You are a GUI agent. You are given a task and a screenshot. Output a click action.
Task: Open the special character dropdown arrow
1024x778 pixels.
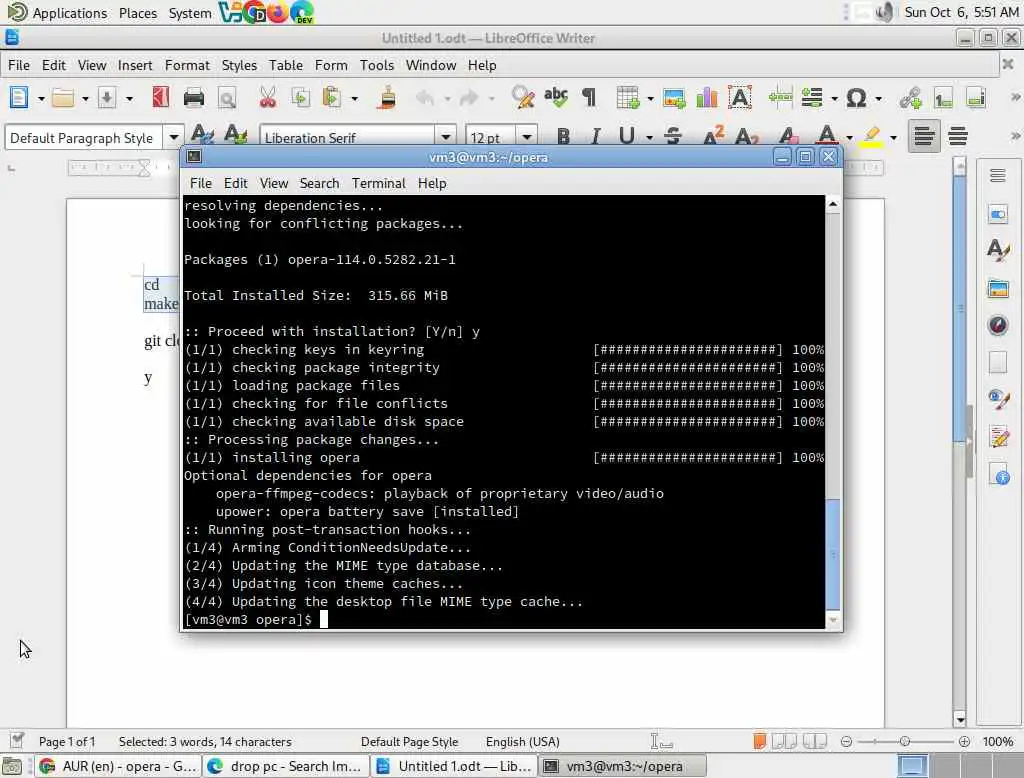(878, 99)
